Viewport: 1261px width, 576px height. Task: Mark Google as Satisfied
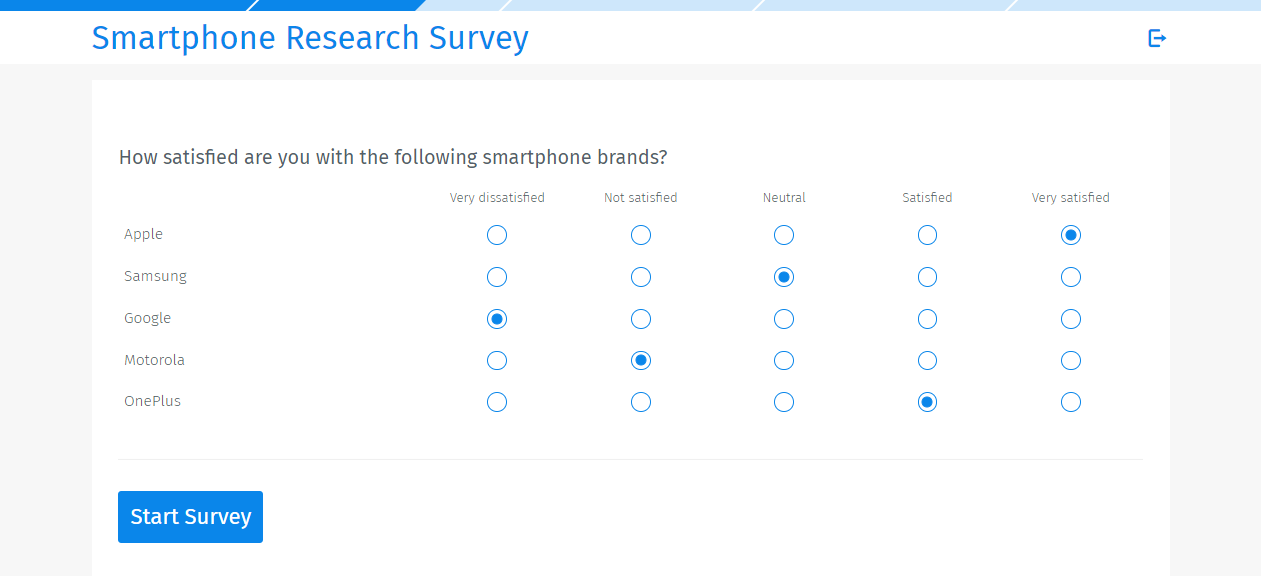pyautogui.click(x=927, y=318)
